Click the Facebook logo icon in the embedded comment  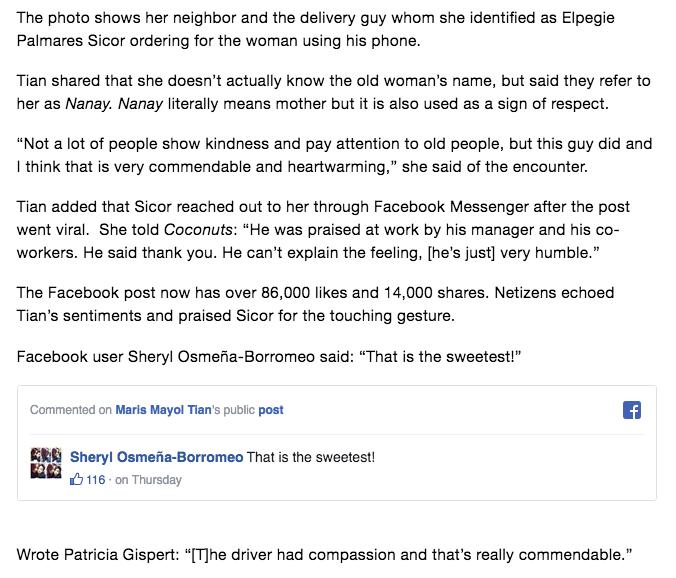(632, 410)
